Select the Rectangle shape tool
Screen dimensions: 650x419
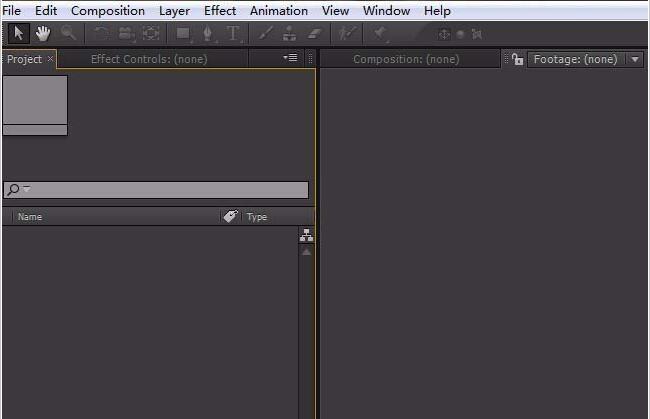(183, 34)
